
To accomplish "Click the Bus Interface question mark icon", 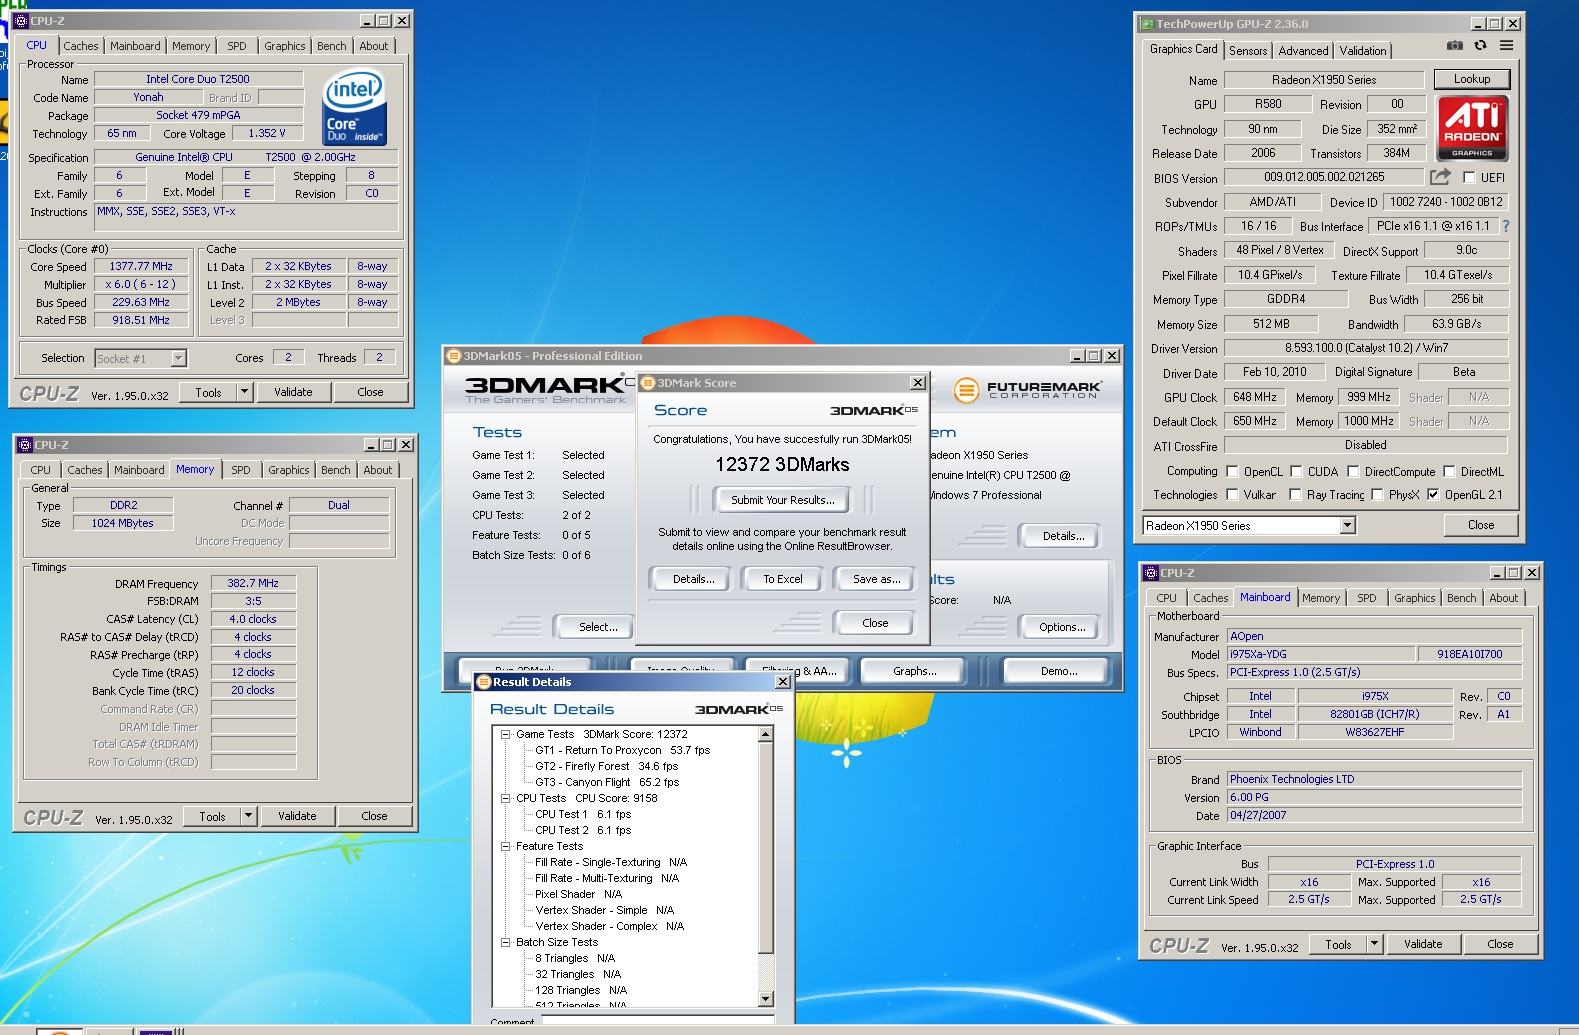I will click(1506, 226).
